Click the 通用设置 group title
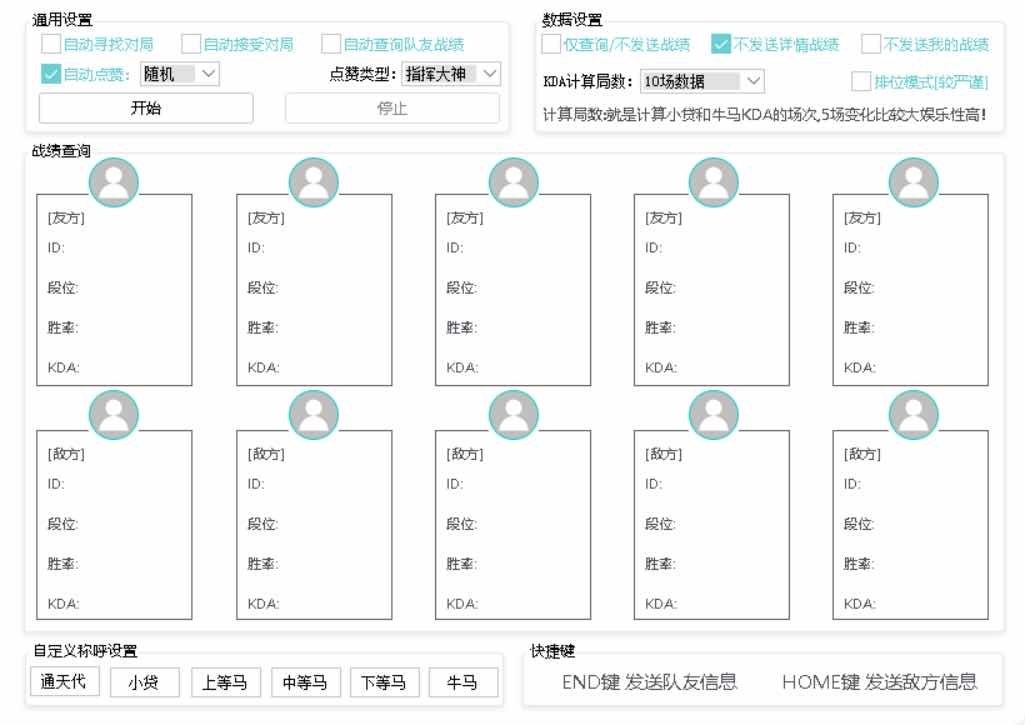 click(x=62, y=20)
